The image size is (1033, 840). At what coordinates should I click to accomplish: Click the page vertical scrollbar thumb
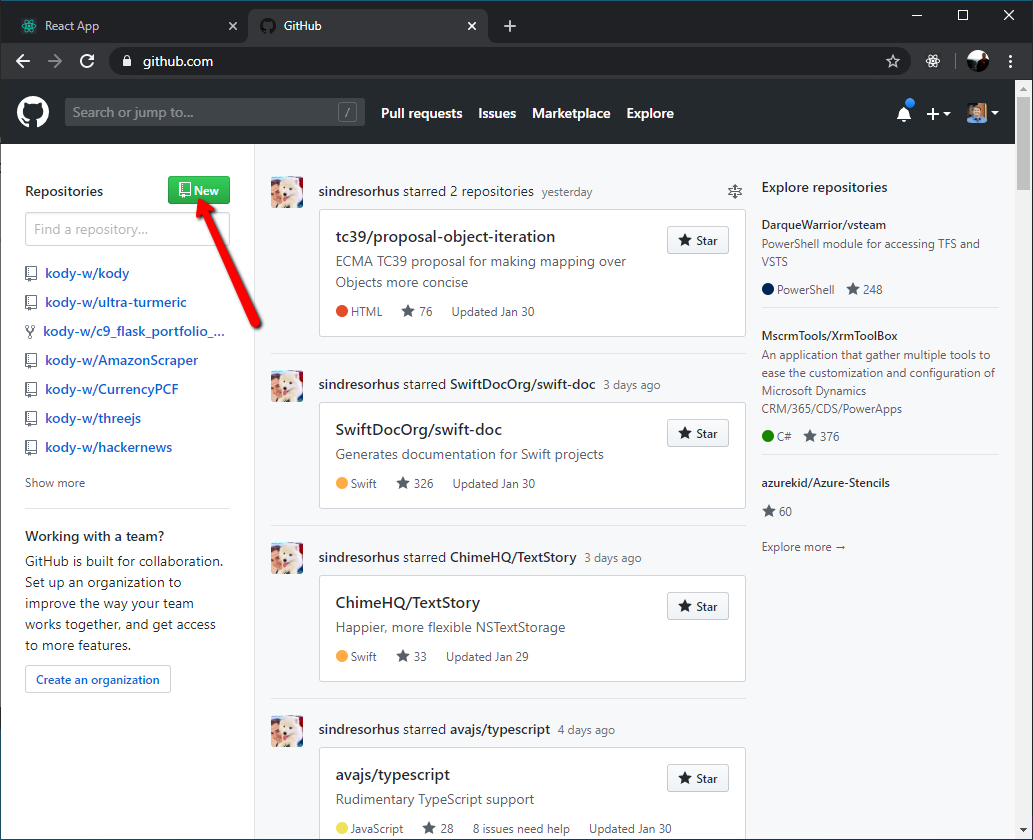1023,142
